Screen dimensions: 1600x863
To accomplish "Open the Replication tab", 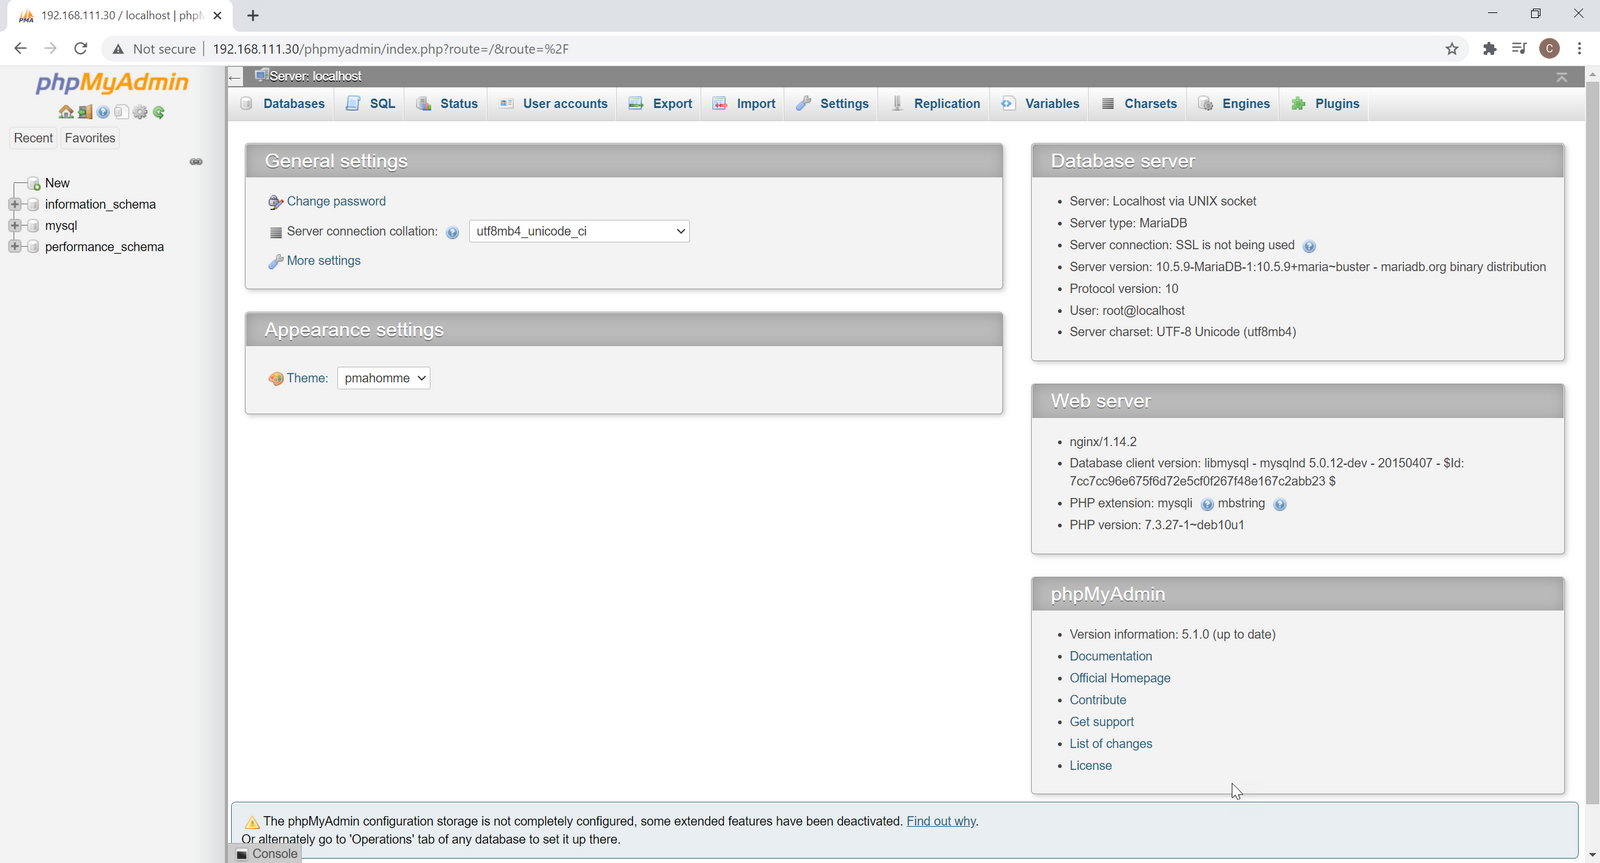I will click(x=935, y=104).
